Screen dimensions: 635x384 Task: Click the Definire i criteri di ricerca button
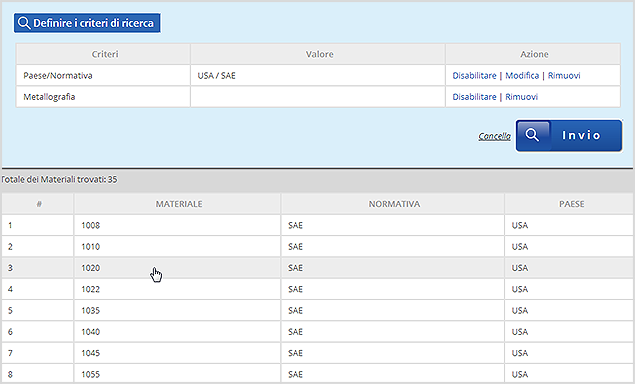87,23
